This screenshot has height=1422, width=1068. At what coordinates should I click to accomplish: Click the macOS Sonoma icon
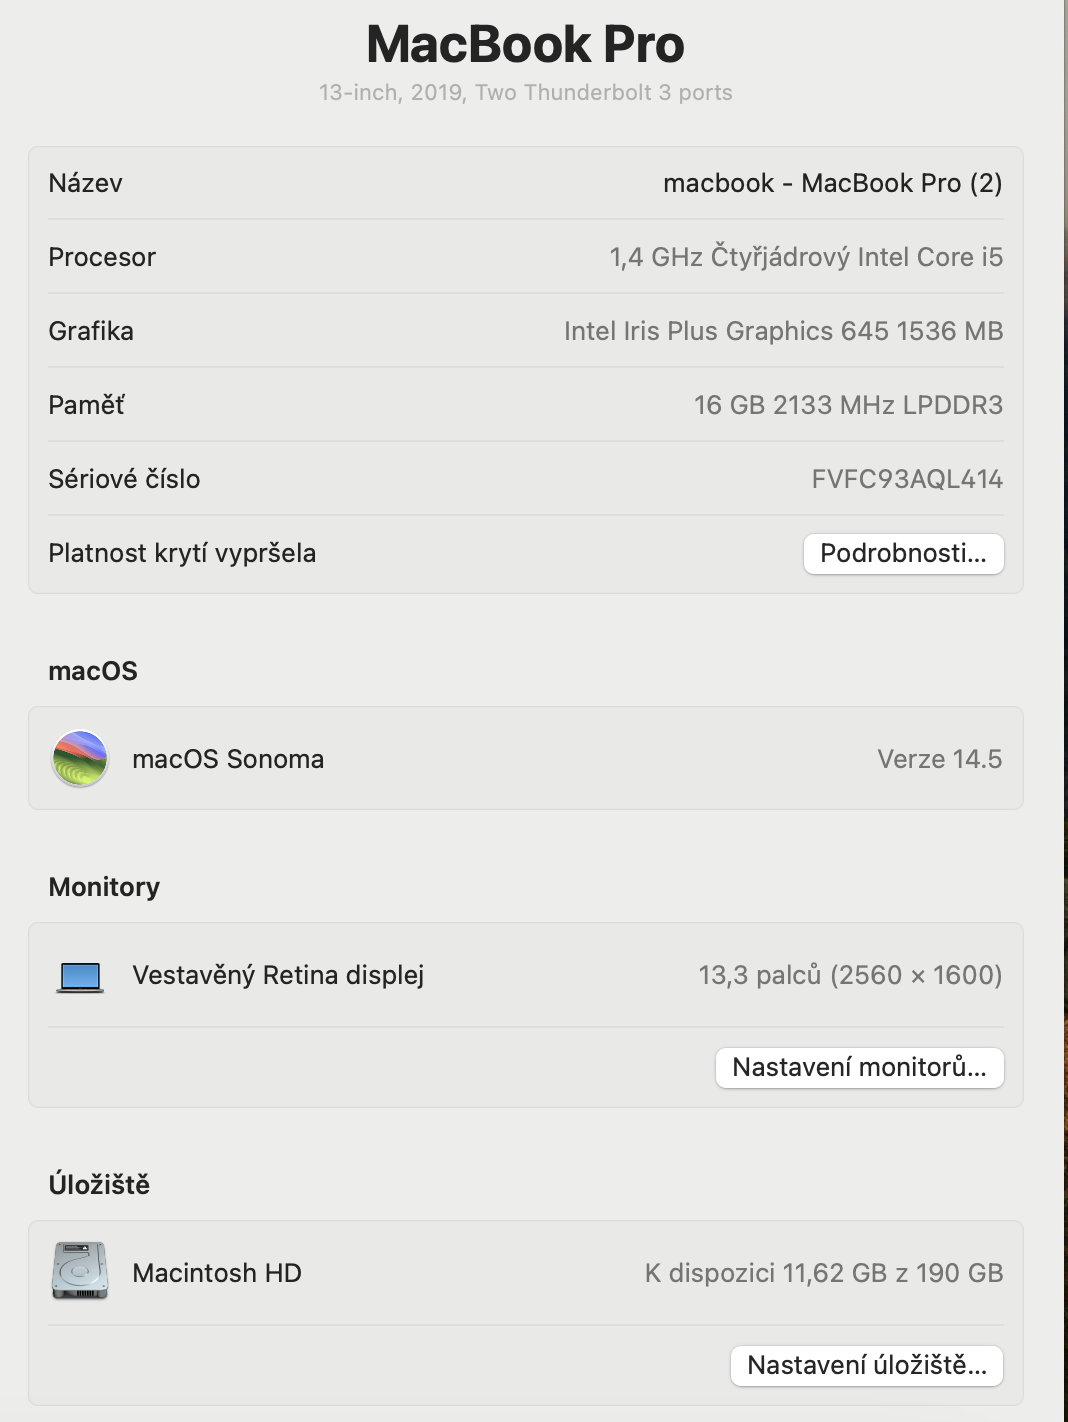pyautogui.click(x=80, y=759)
